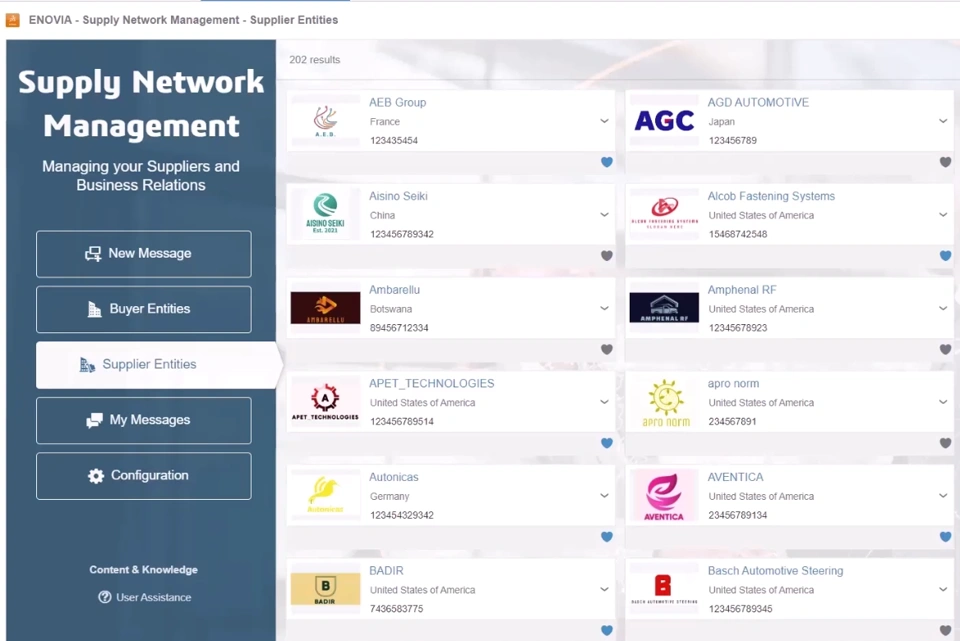The width and height of the screenshot is (960, 641).
Task: Toggle favorite heart for Autonicas
Action: coord(607,536)
